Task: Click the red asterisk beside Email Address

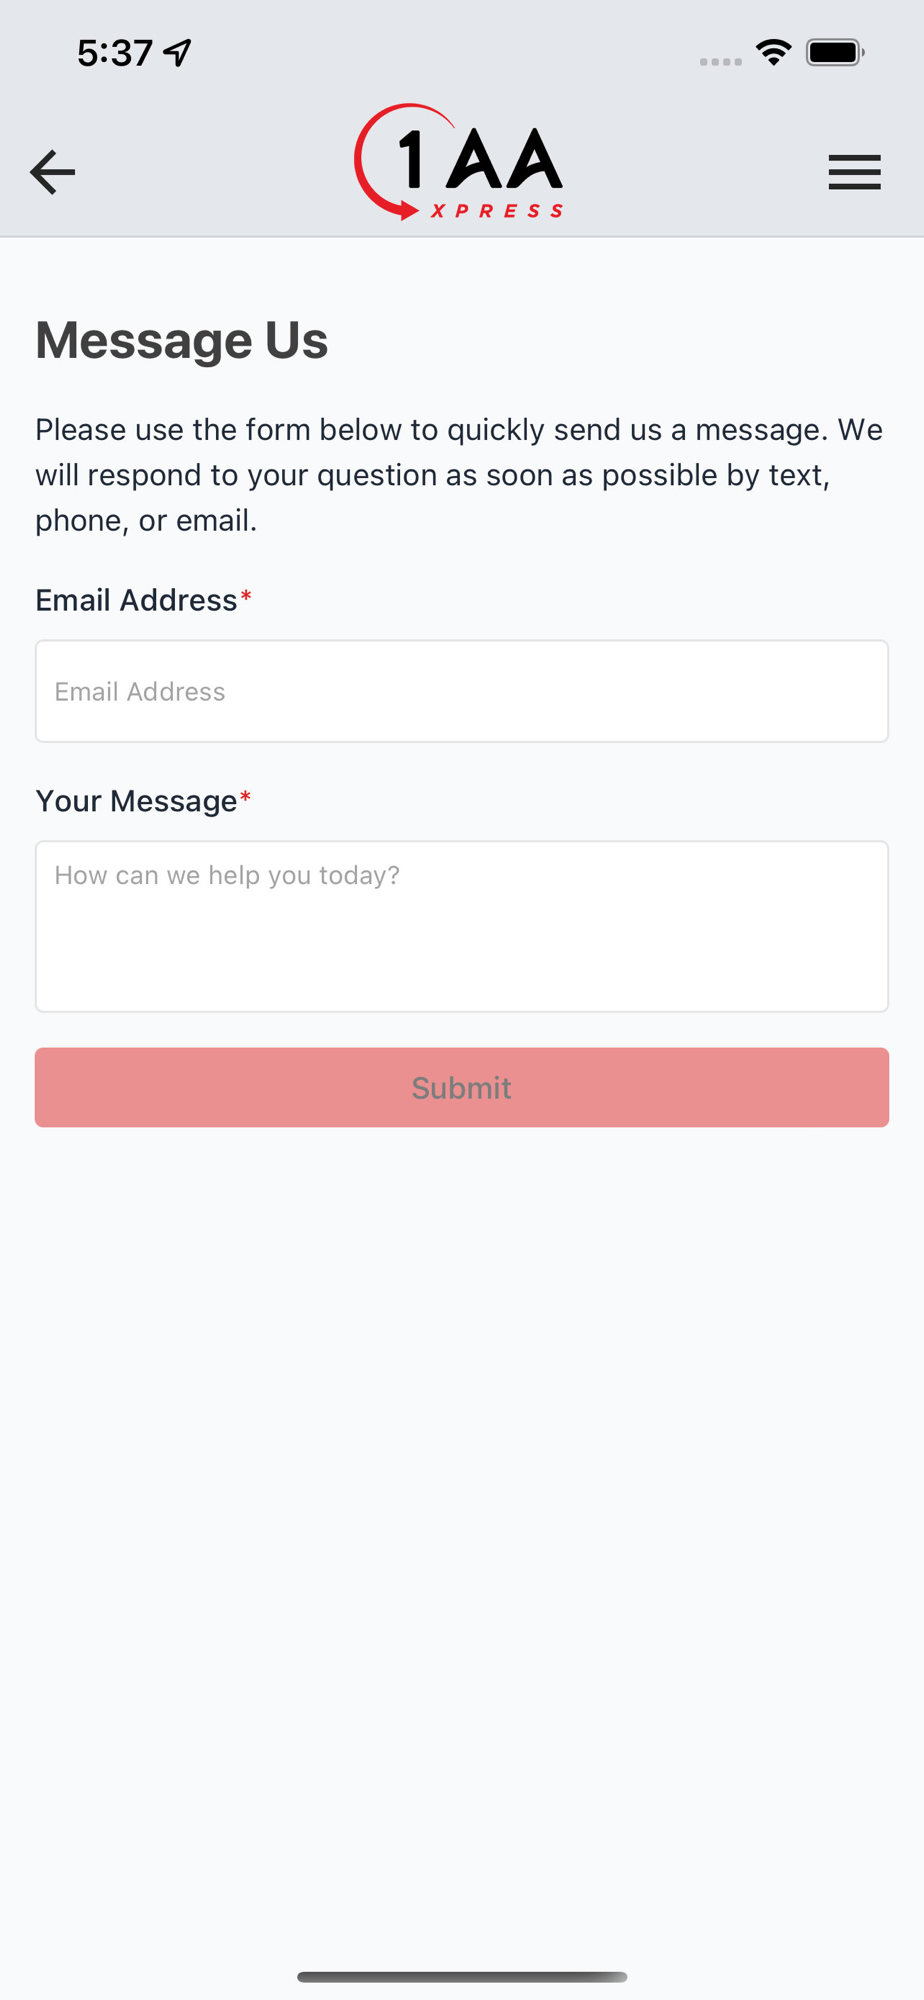Action: click(246, 598)
